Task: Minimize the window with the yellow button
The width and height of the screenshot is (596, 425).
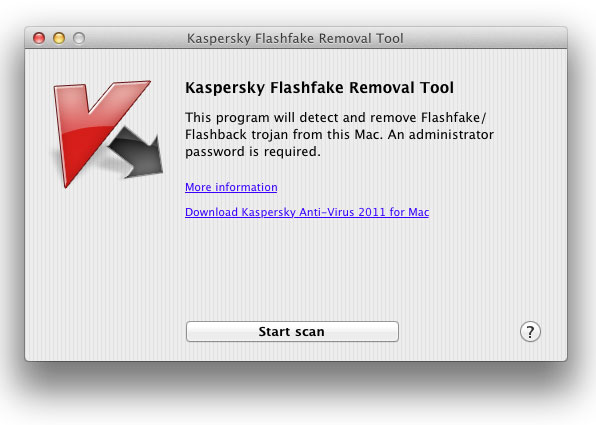Action: pyautogui.click(x=59, y=38)
